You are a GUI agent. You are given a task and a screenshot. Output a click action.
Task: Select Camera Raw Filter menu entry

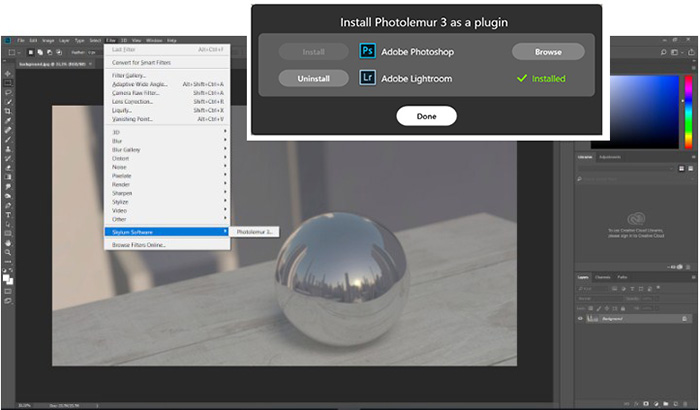(167, 93)
